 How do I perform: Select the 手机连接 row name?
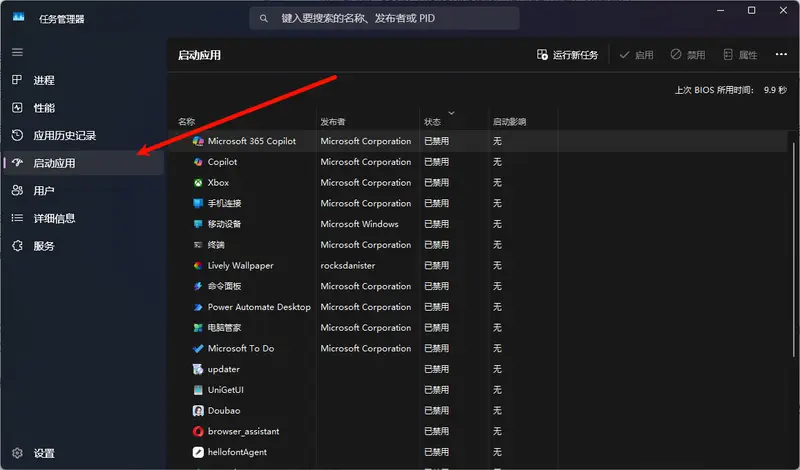point(224,203)
